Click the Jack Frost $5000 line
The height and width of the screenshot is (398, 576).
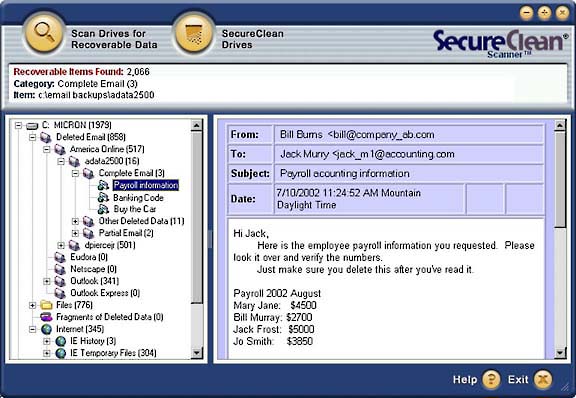point(274,329)
